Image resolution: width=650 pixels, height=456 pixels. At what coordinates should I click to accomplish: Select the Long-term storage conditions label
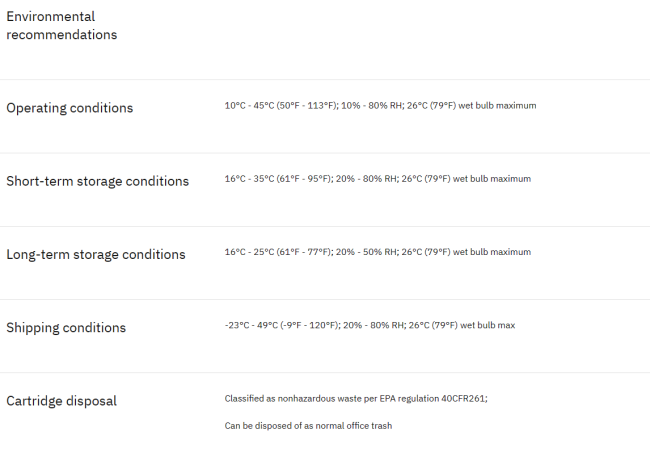tap(96, 255)
